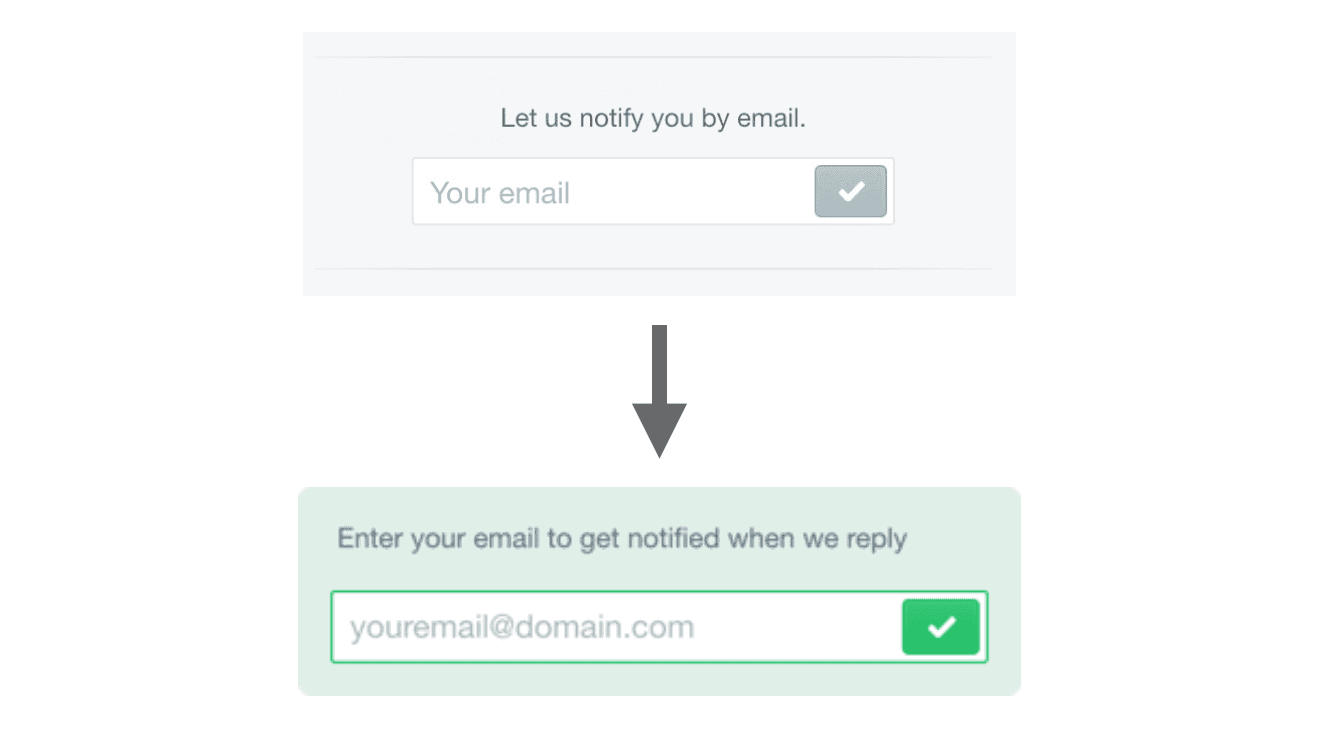1331x736 pixels.
Task: Click the word "us" in the top label
Action: click(x=555, y=121)
